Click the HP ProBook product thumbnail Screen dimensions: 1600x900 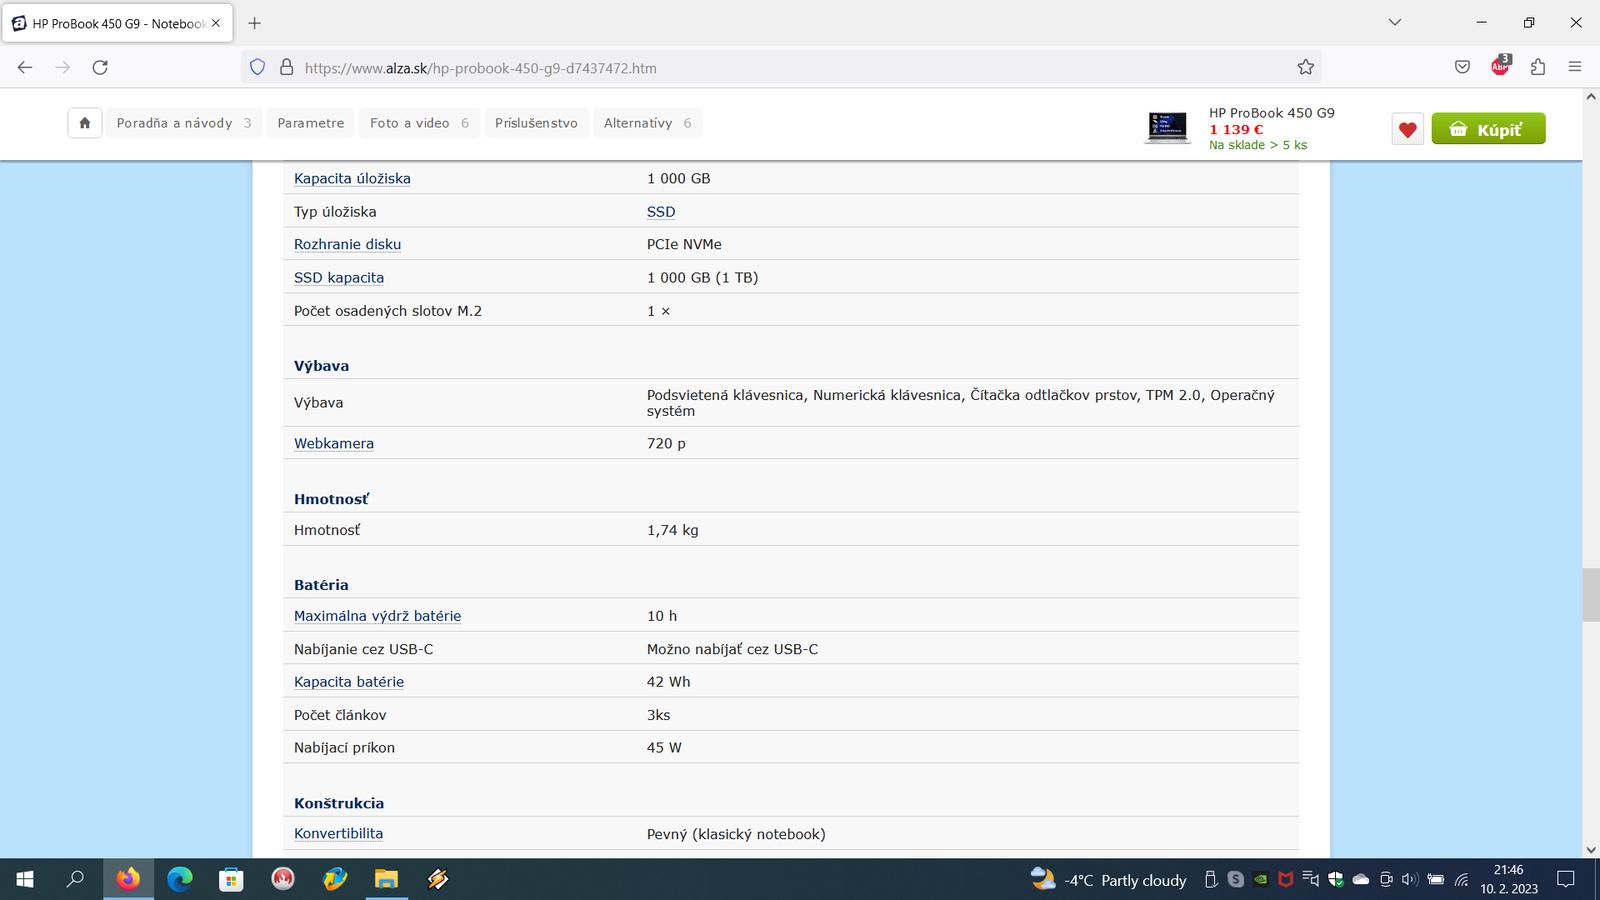point(1167,128)
